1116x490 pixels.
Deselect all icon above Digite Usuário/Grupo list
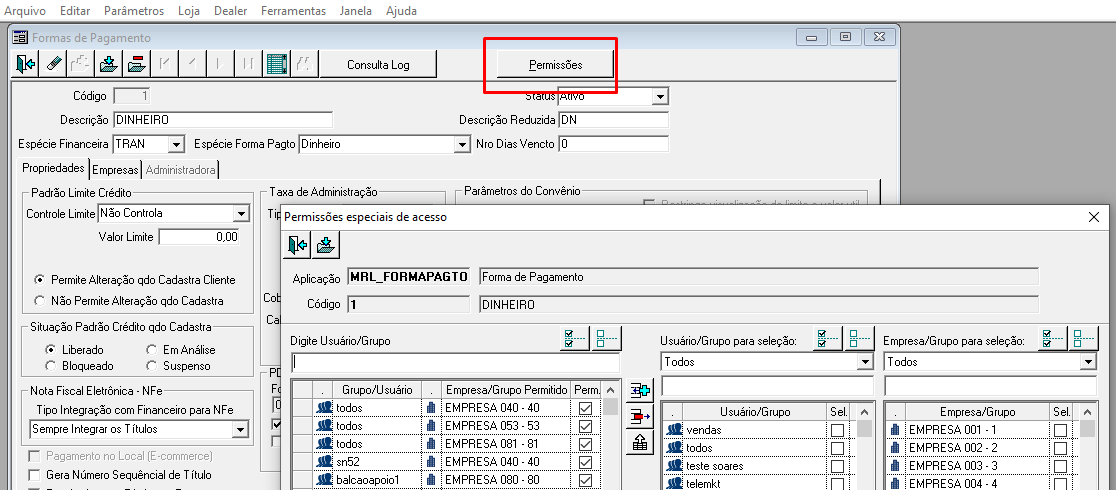tap(607, 338)
